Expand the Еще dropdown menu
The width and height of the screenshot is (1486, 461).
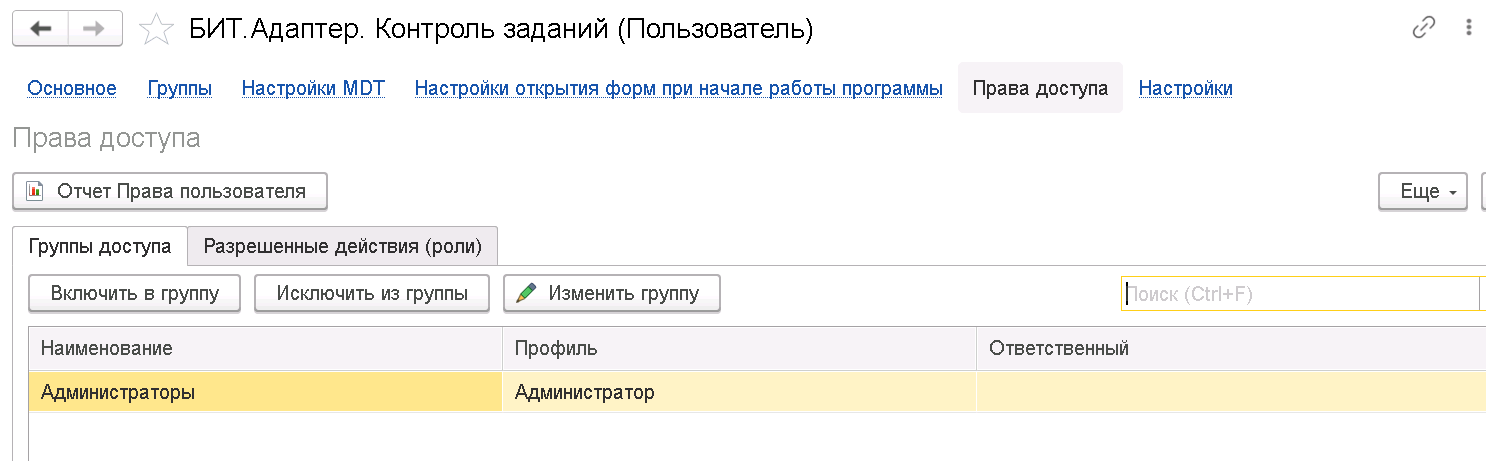(1423, 191)
